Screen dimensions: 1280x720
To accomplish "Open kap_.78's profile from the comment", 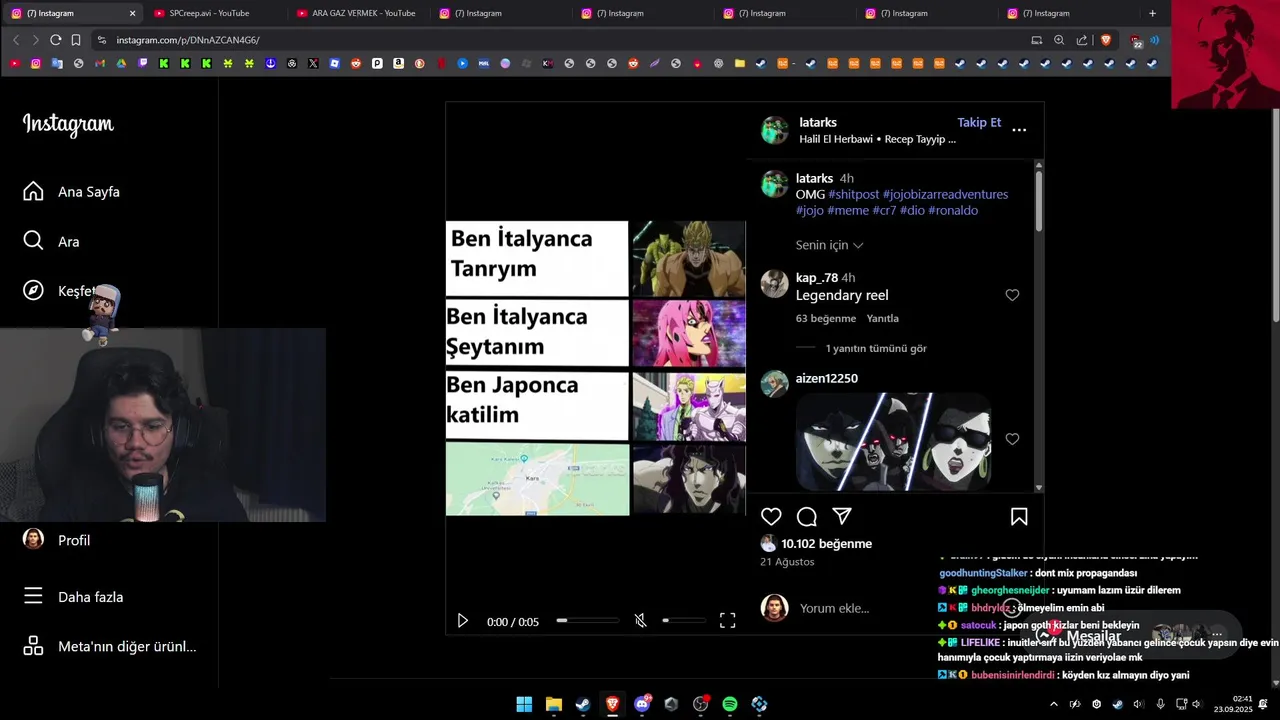I will point(817,278).
